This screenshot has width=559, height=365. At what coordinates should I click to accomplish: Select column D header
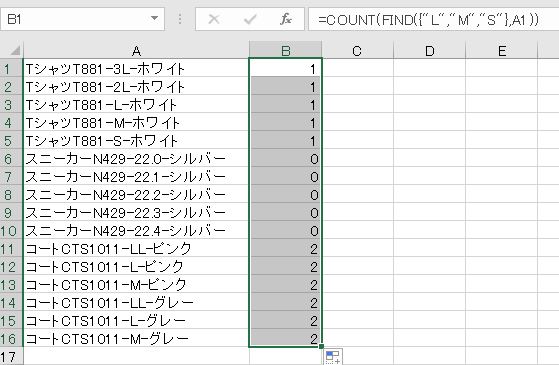(x=430, y=50)
